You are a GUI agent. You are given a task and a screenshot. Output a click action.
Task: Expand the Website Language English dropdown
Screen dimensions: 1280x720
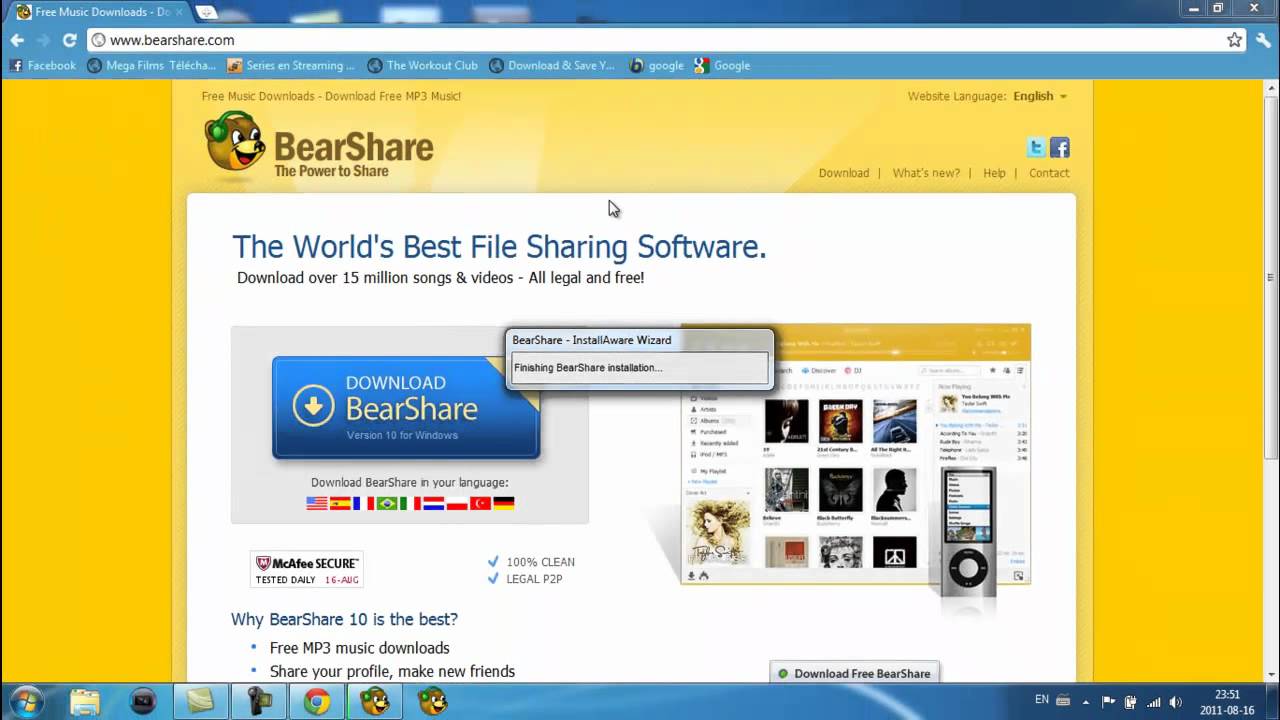1040,96
